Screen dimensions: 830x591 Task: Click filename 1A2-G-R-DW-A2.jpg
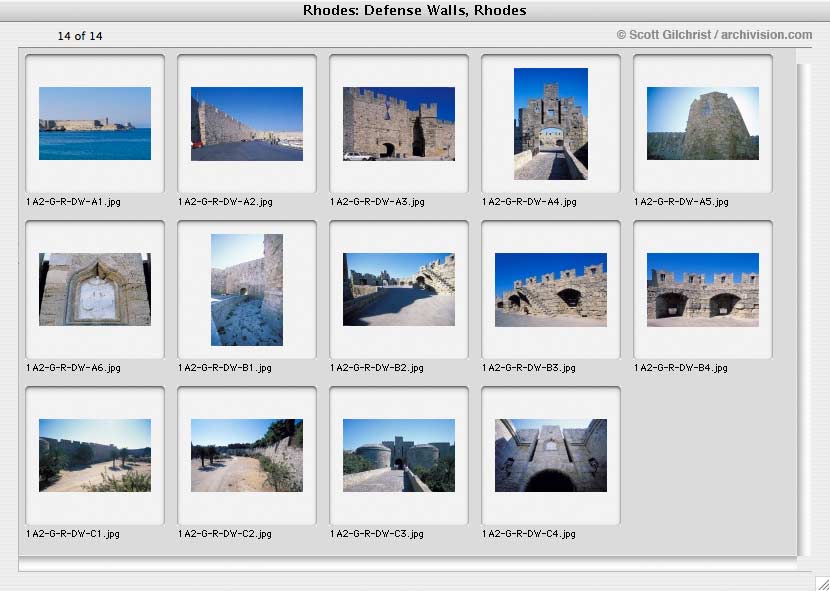[225, 202]
